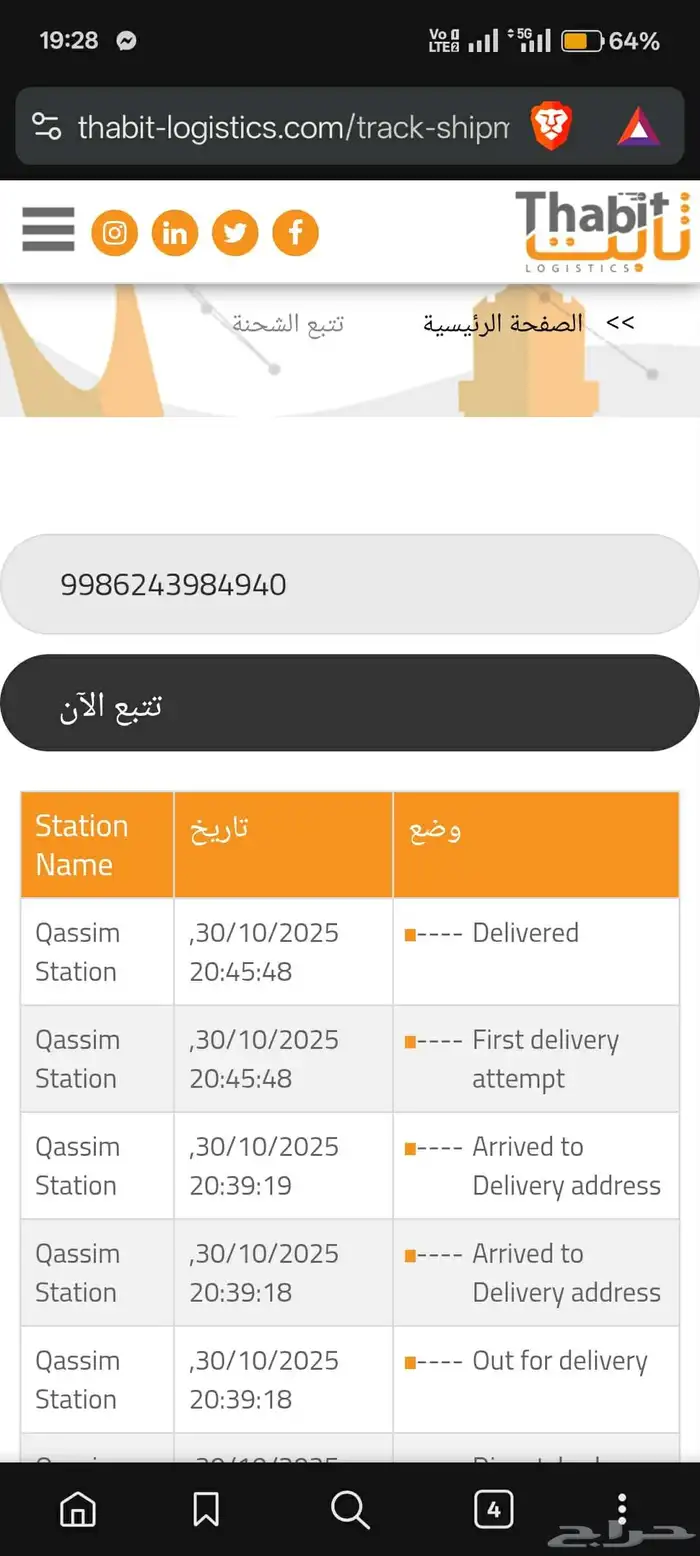Open the LinkedIn icon in the header
This screenshot has width=700, height=1556.
coord(174,231)
